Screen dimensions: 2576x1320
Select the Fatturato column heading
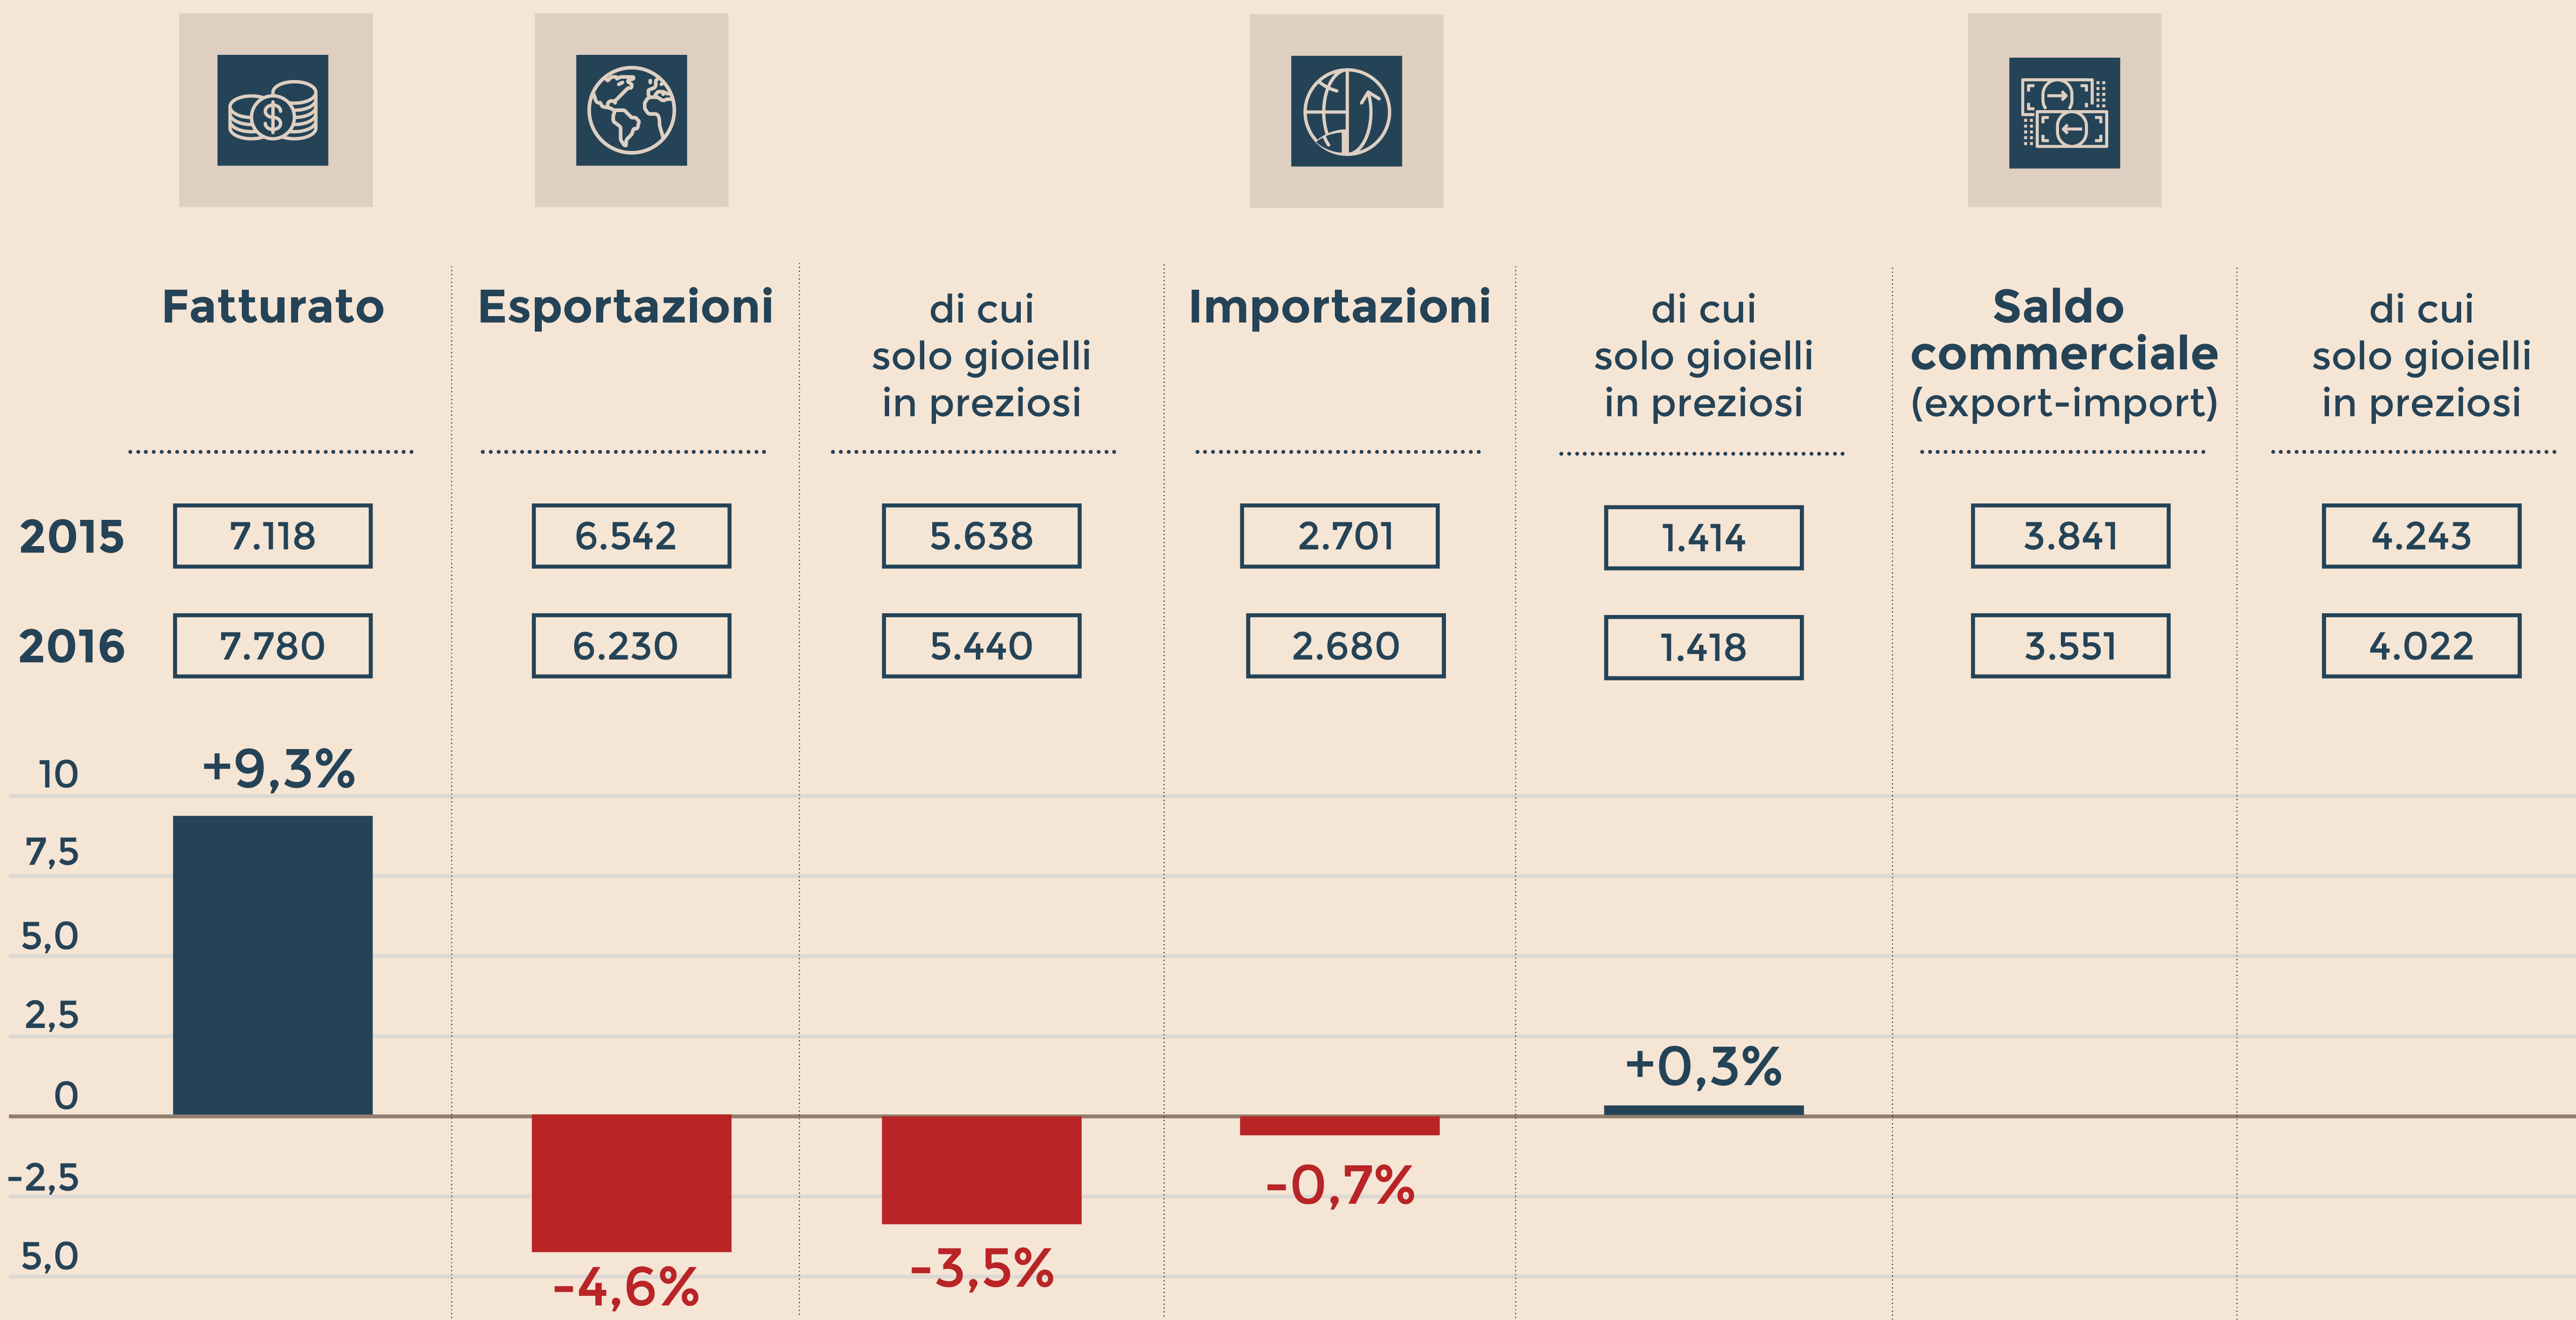click(273, 307)
